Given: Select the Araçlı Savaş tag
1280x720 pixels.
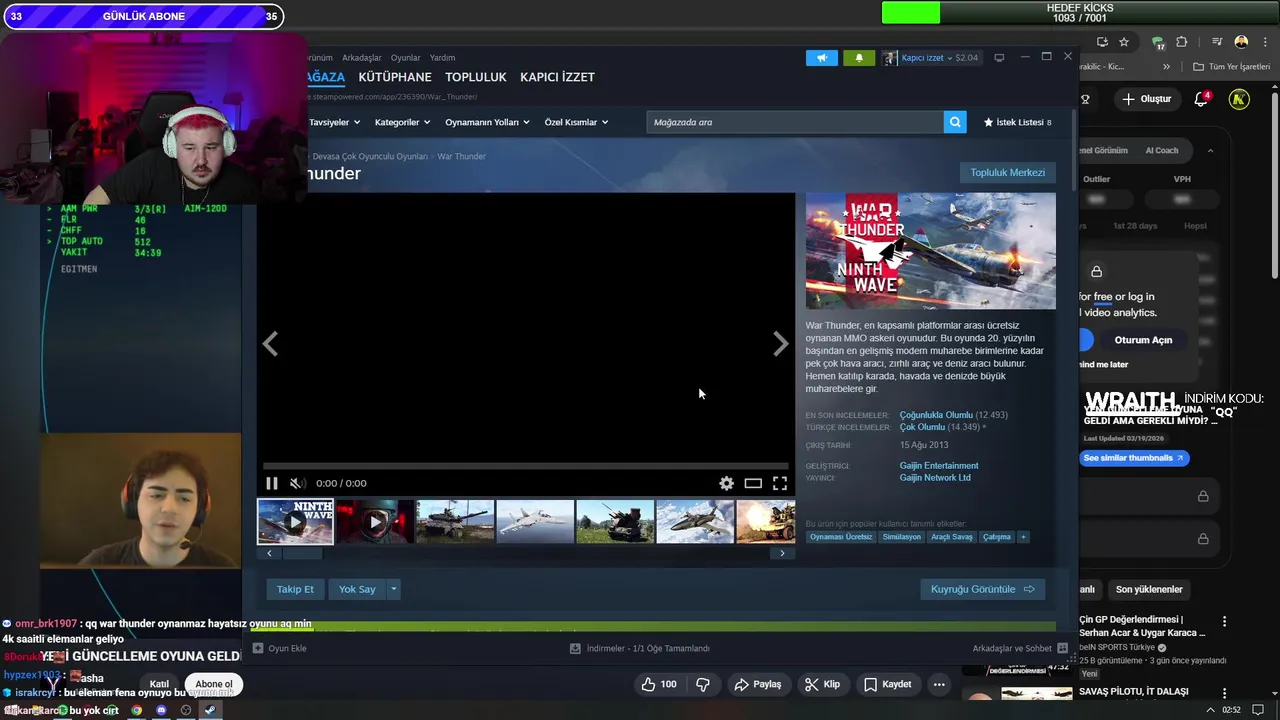Looking at the screenshot, I should pos(952,537).
